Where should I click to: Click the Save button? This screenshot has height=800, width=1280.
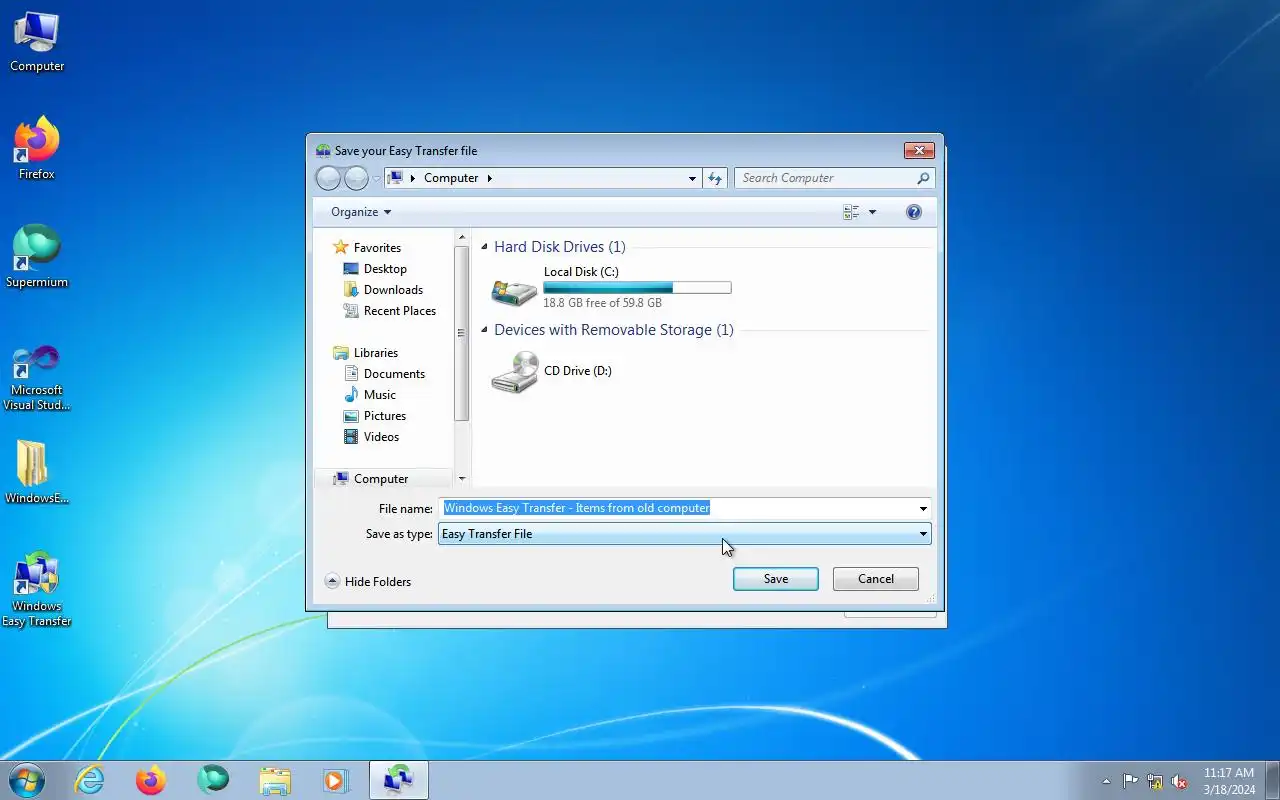coord(776,579)
